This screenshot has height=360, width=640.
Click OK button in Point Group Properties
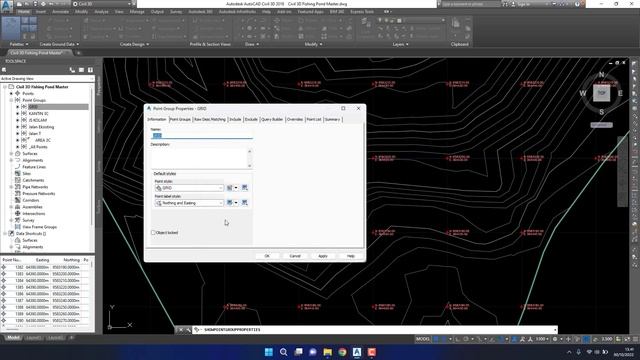267,256
